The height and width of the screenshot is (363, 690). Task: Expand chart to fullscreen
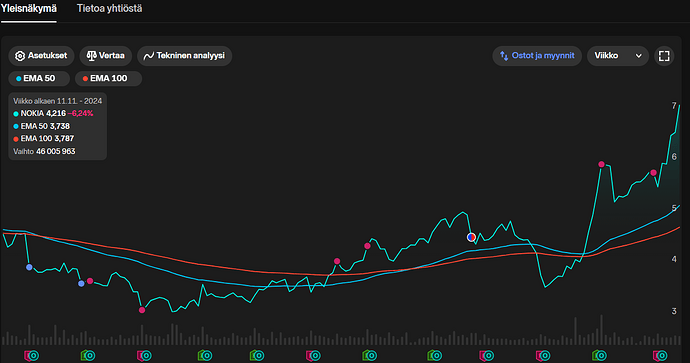click(x=664, y=56)
